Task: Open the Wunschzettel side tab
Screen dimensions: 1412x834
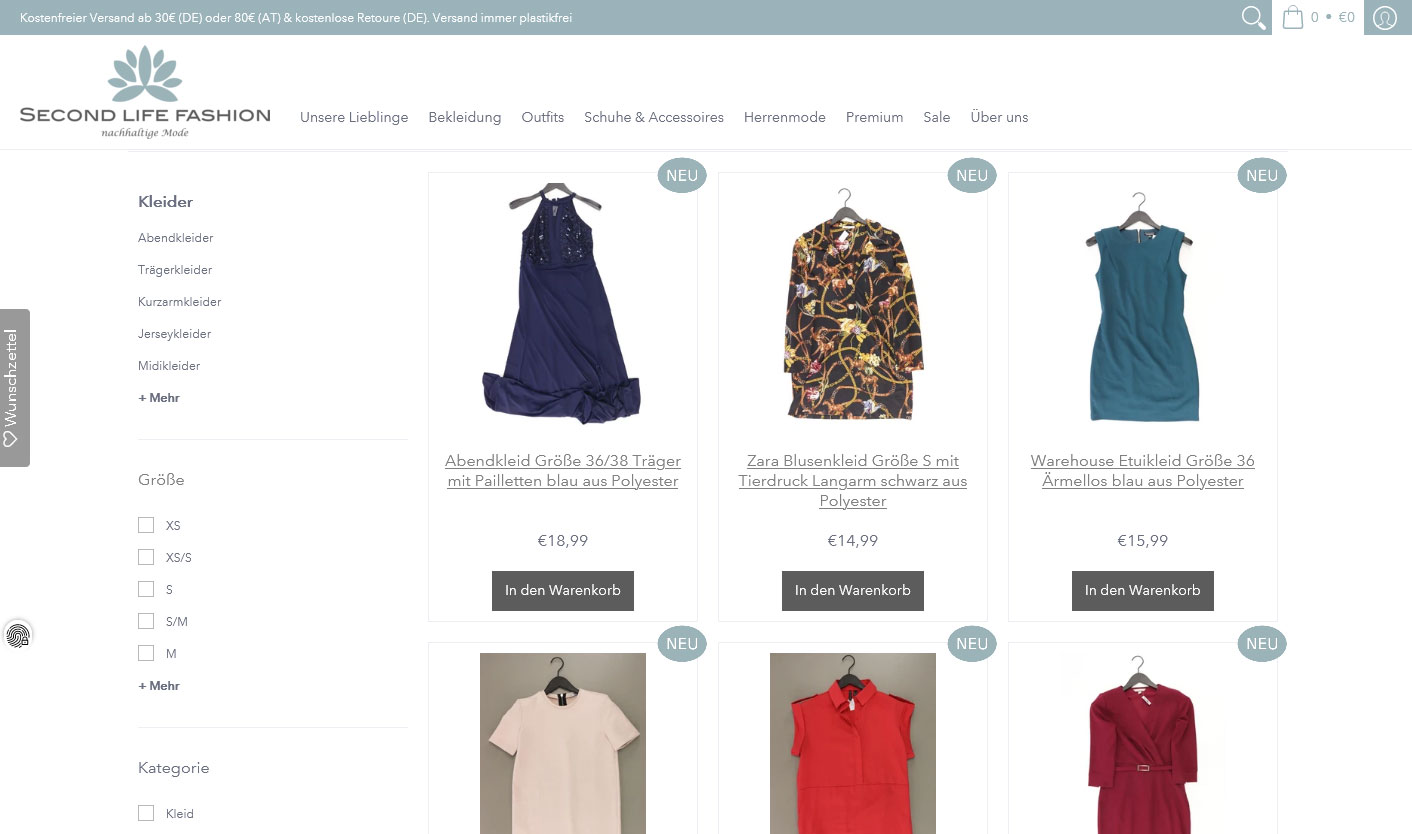Action: 14,388
